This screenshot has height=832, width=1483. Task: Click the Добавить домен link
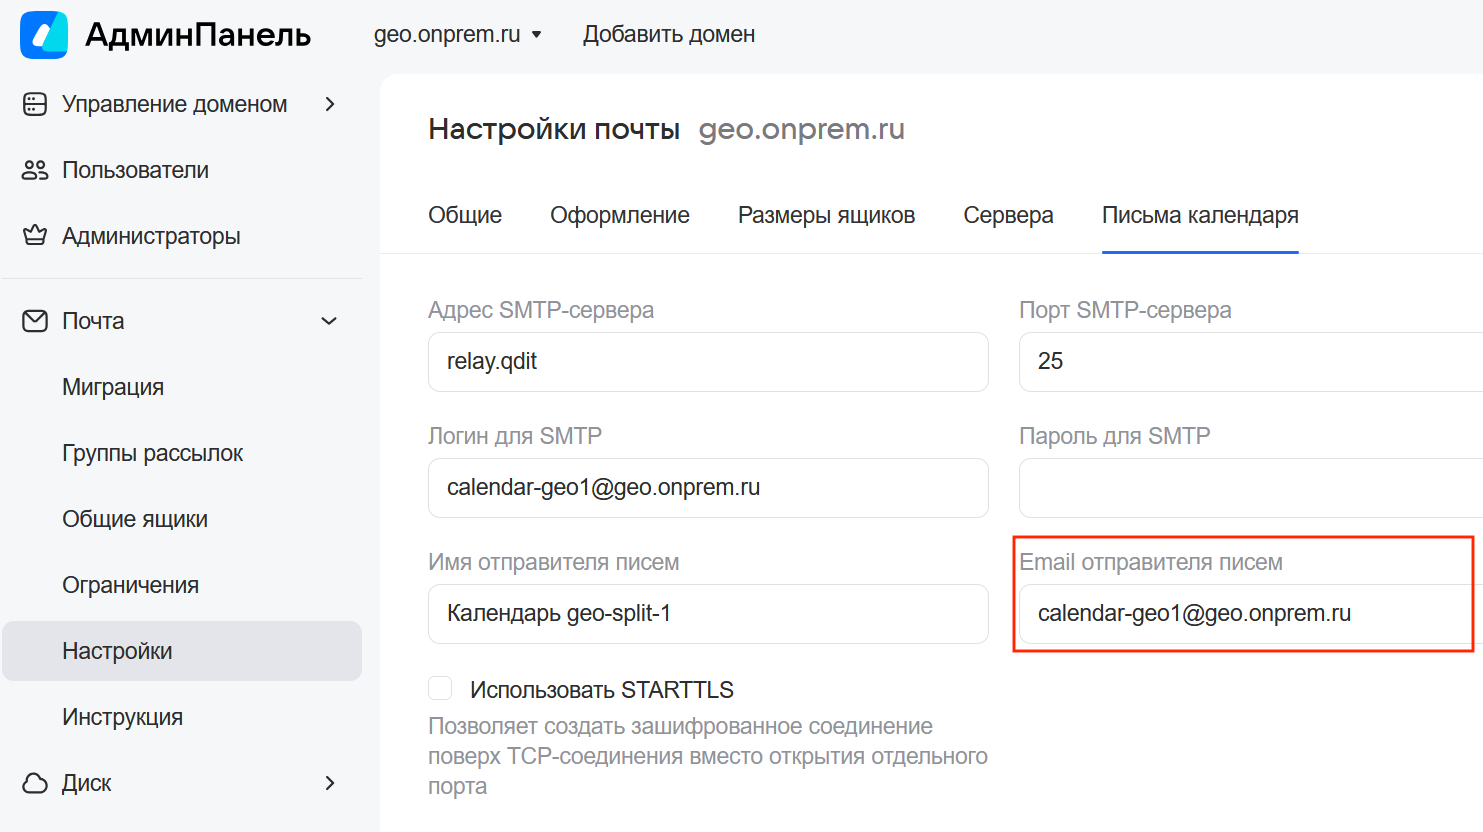click(669, 34)
